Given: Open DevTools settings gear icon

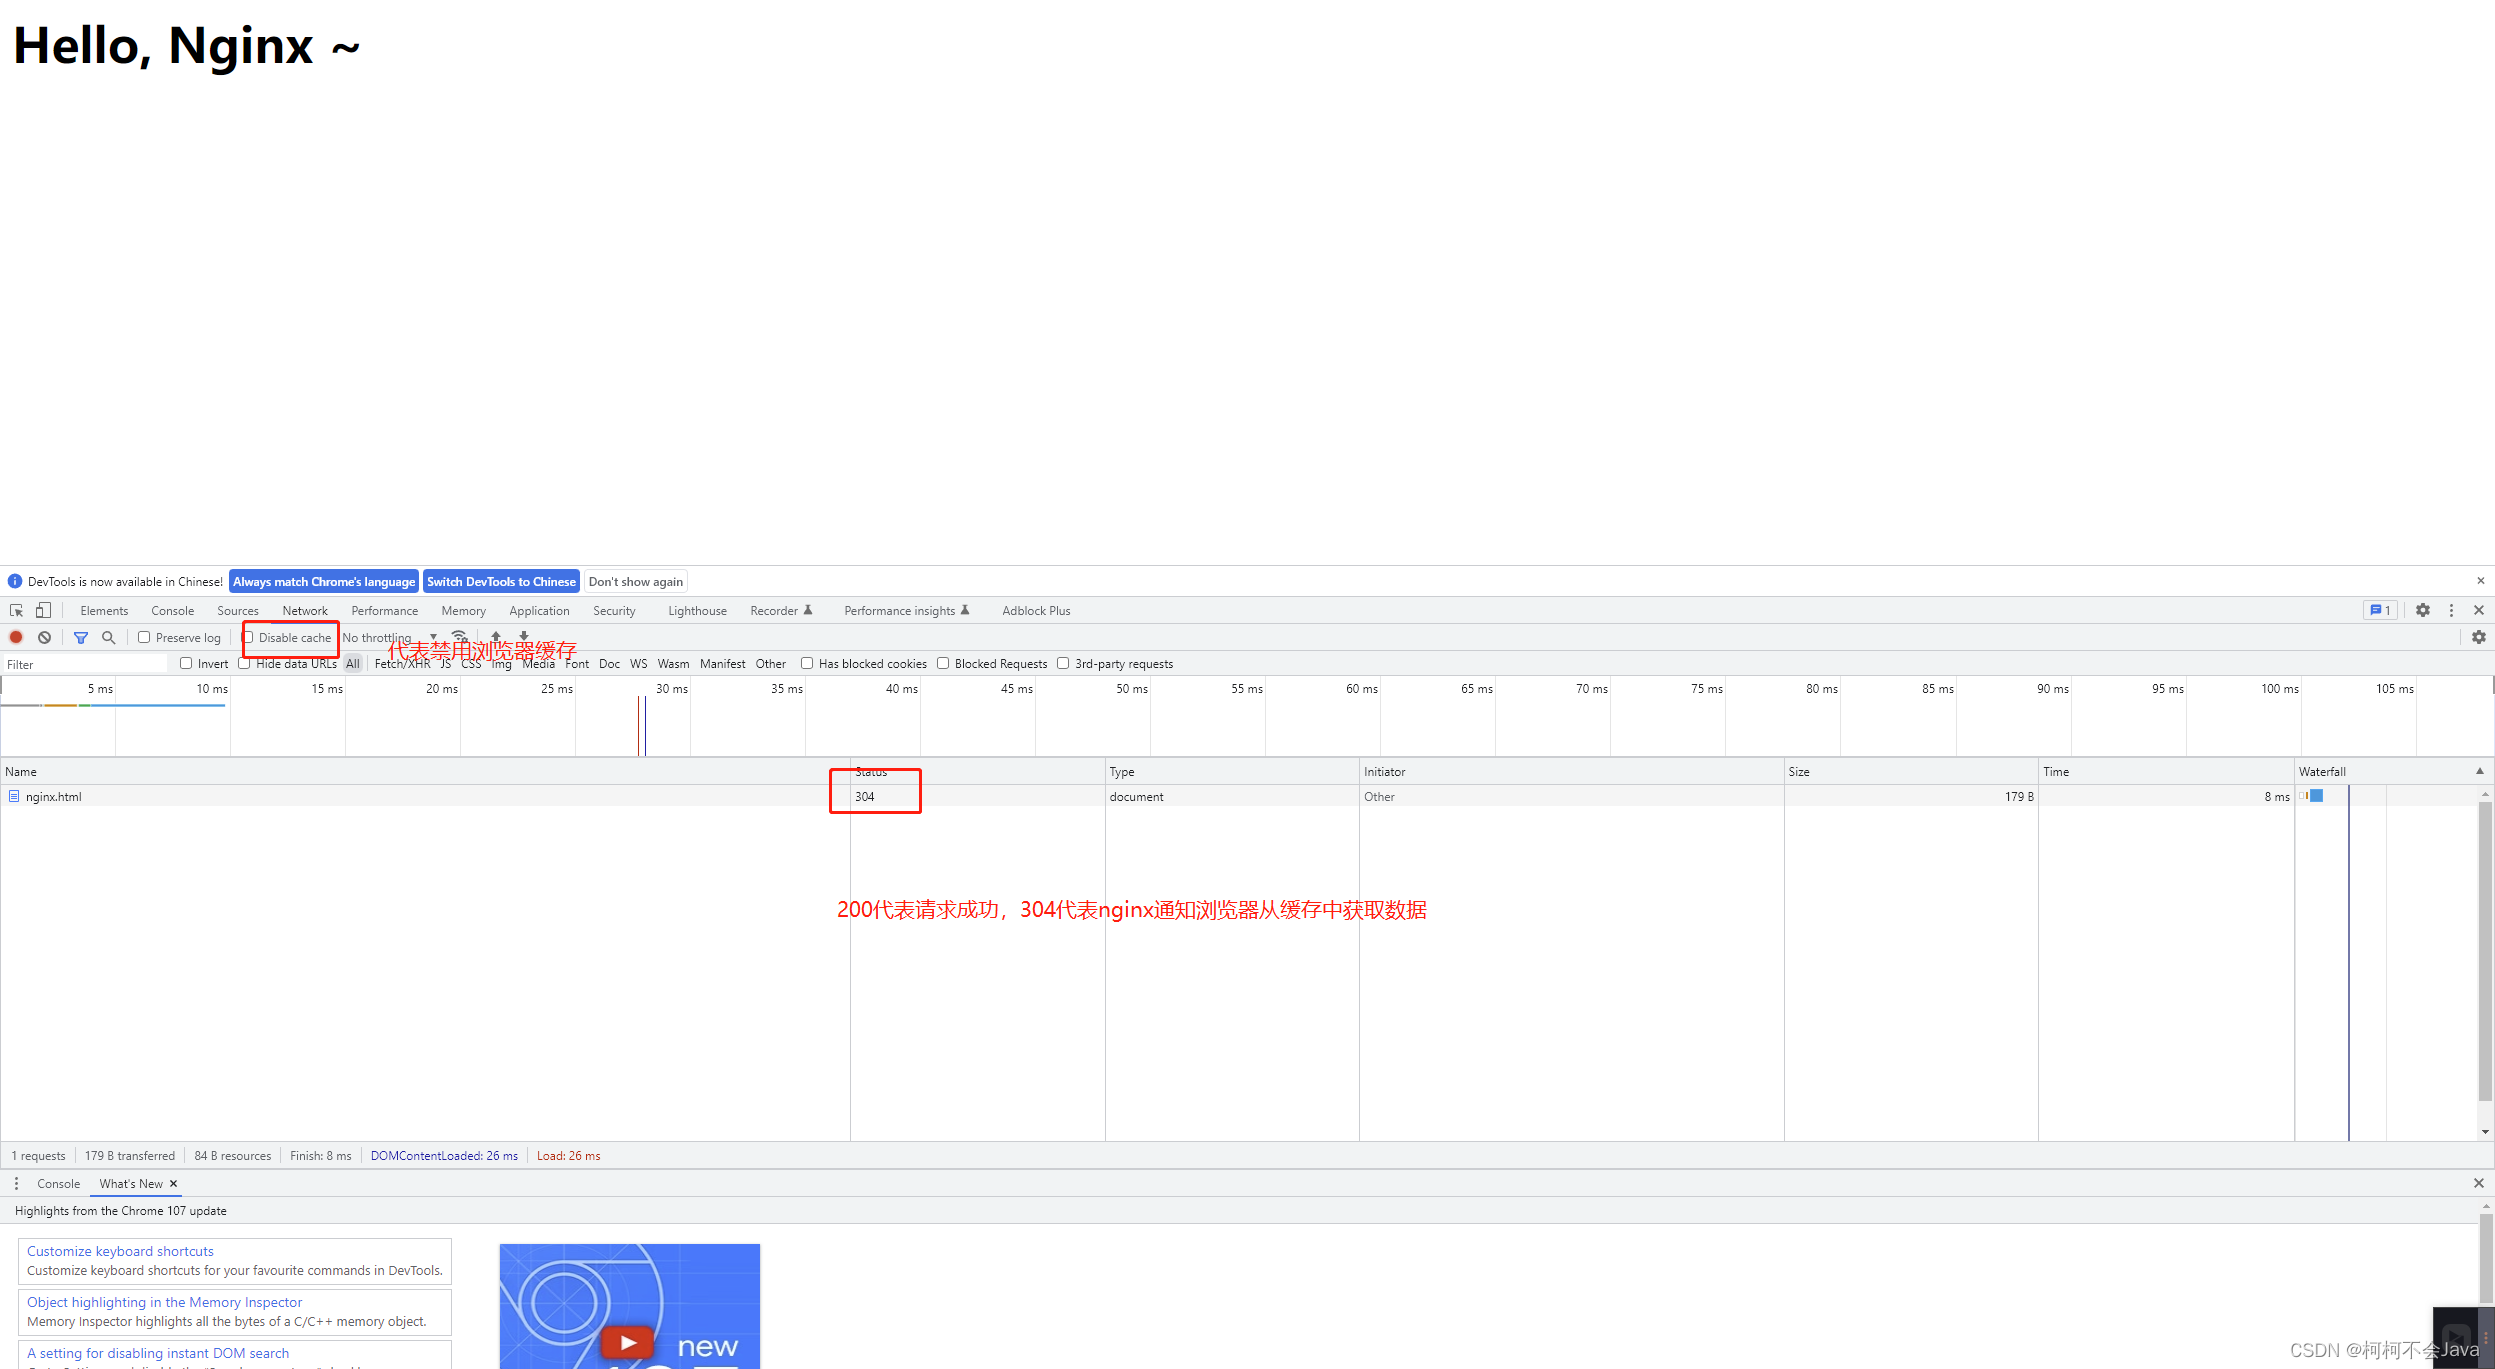Looking at the screenshot, I should [2422, 610].
